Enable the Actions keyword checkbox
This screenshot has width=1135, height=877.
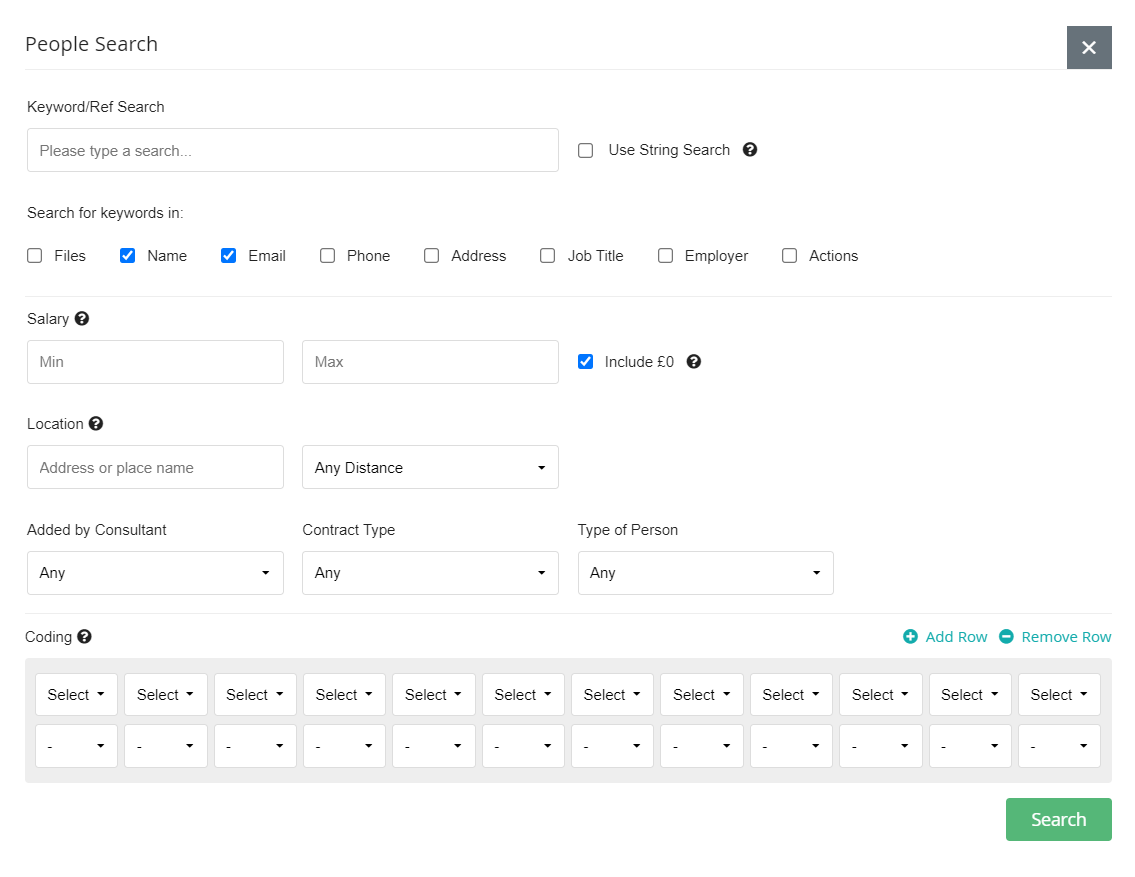pyautogui.click(x=790, y=256)
